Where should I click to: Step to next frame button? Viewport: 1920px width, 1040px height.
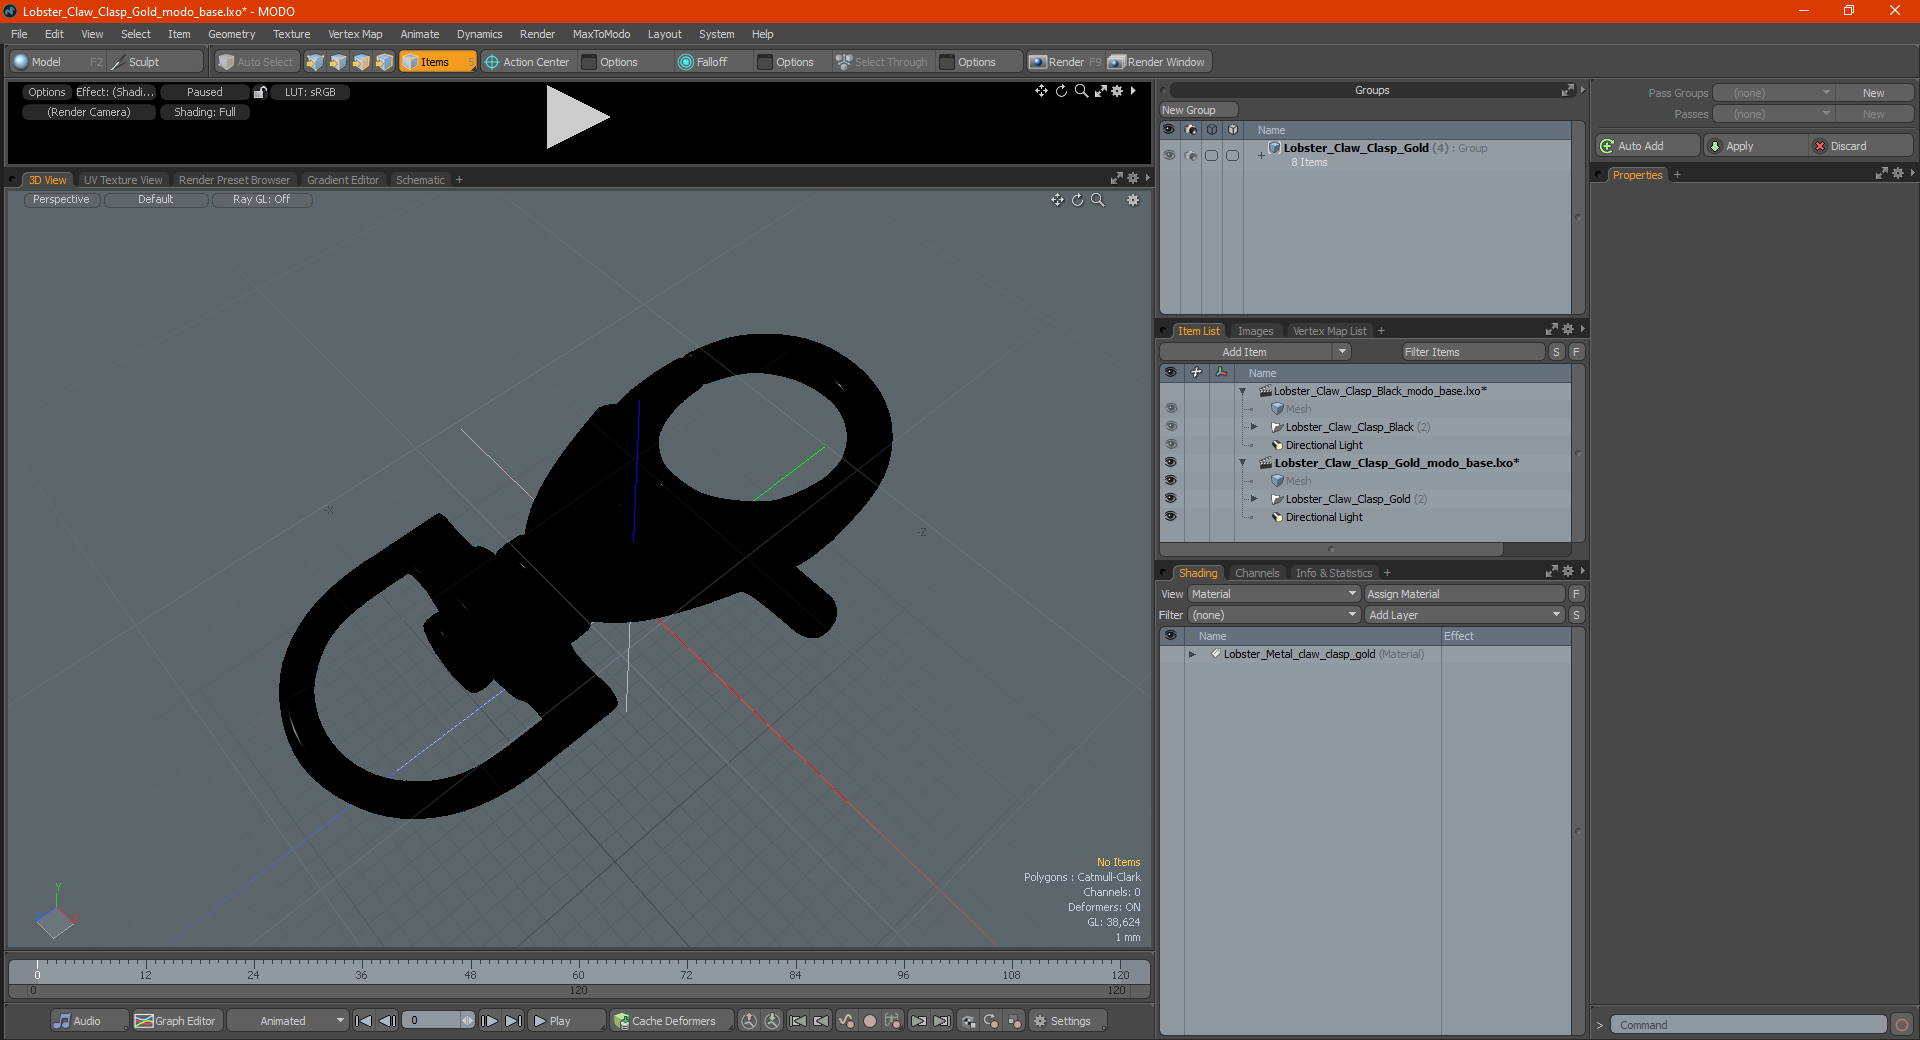click(489, 1021)
